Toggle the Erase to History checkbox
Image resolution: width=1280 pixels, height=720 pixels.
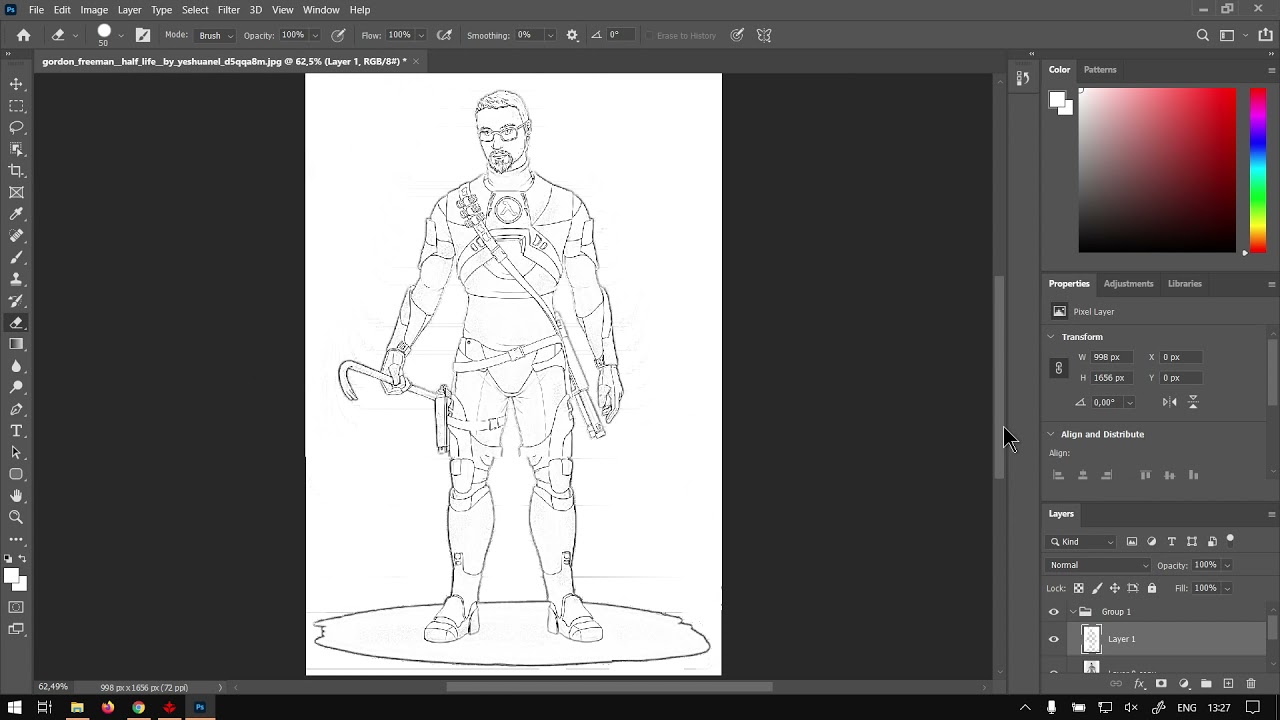[649, 36]
